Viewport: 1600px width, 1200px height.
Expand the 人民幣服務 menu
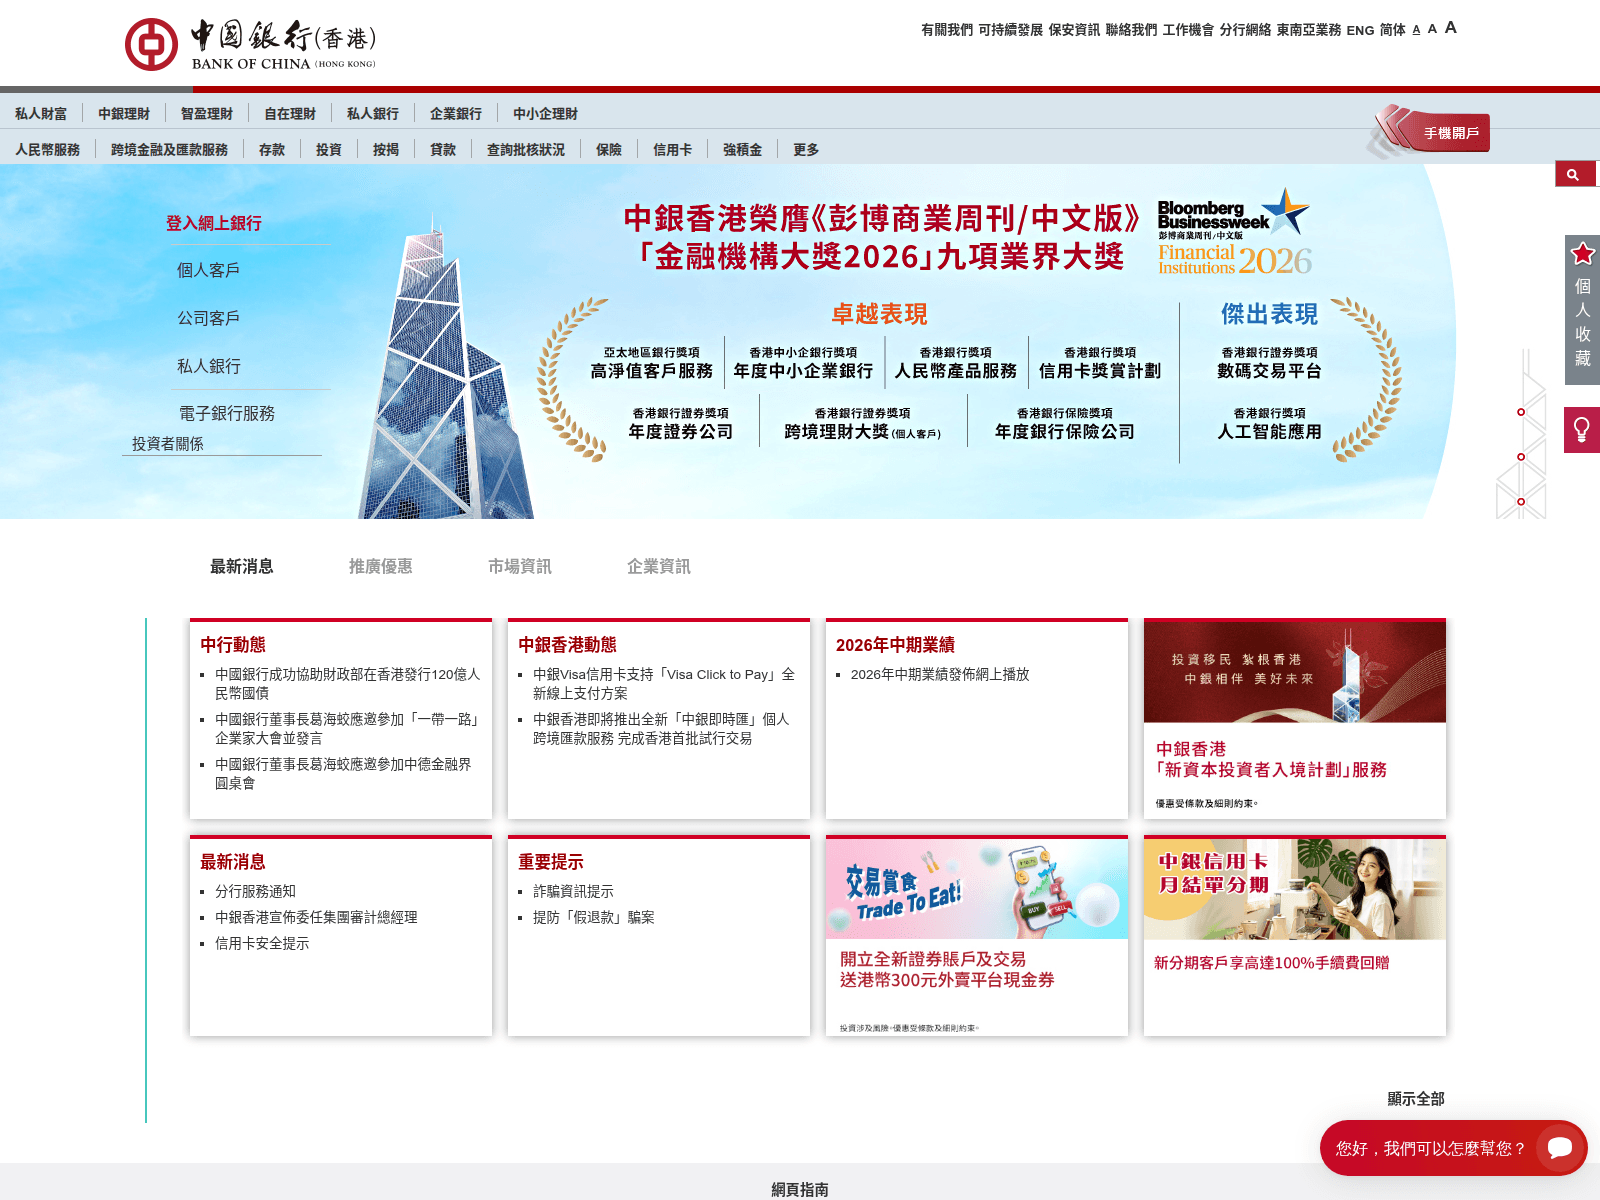47,150
